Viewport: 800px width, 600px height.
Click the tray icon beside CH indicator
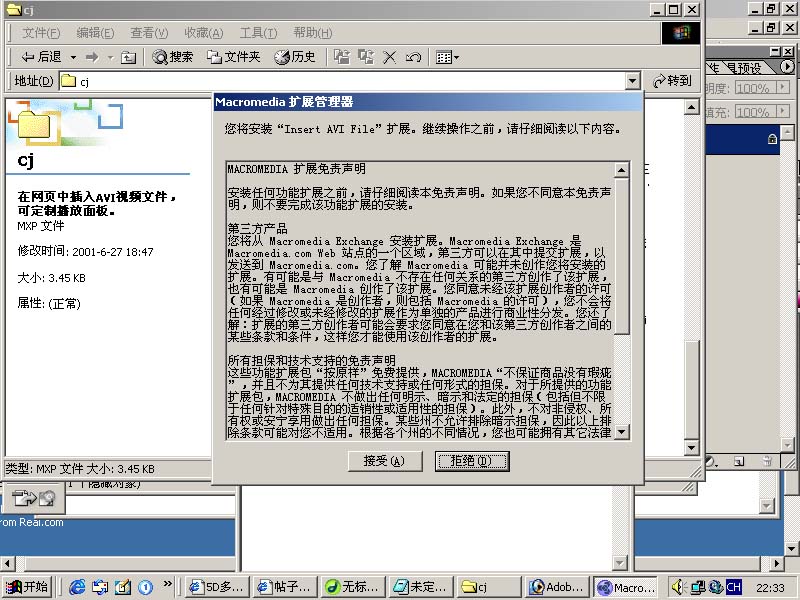pyautogui.click(x=716, y=587)
